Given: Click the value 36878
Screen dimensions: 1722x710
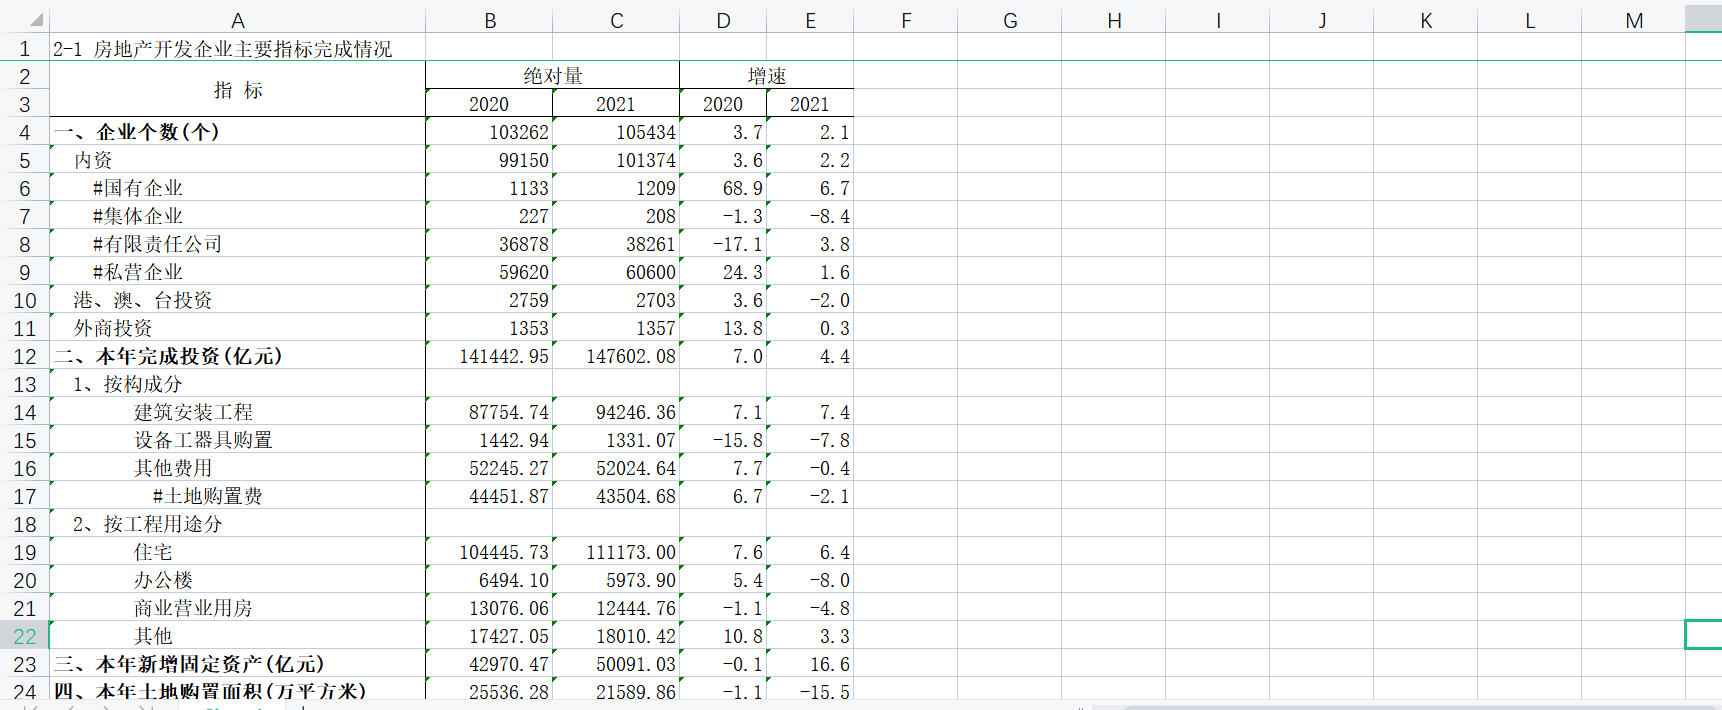Looking at the screenshot, I should tap(524, 244).
